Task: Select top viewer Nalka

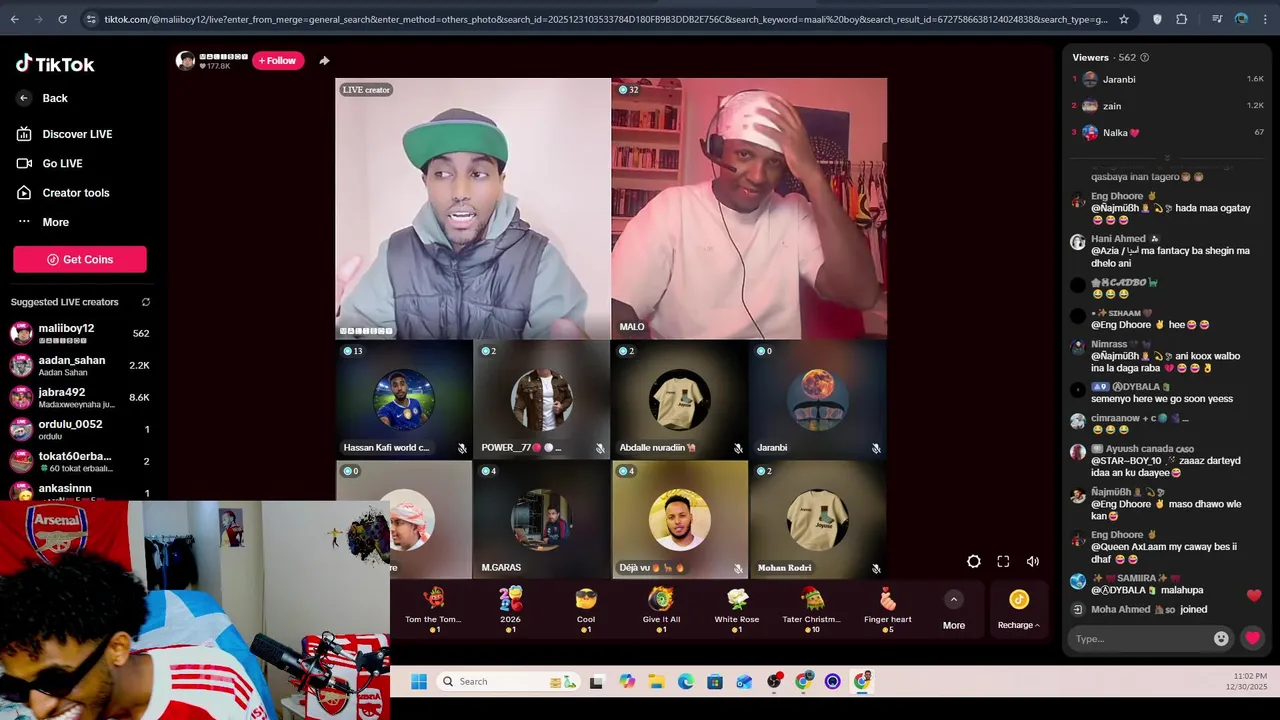Action: 1167,132
